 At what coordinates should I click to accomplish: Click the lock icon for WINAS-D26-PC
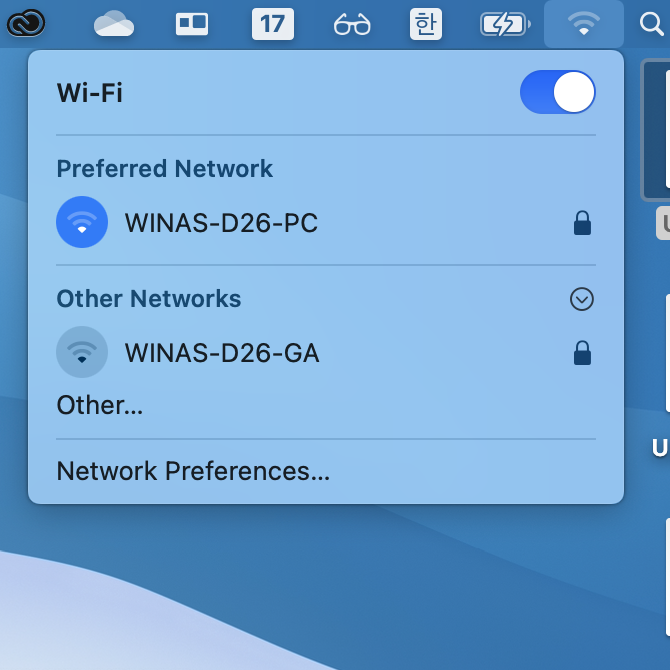click(582, 223)
